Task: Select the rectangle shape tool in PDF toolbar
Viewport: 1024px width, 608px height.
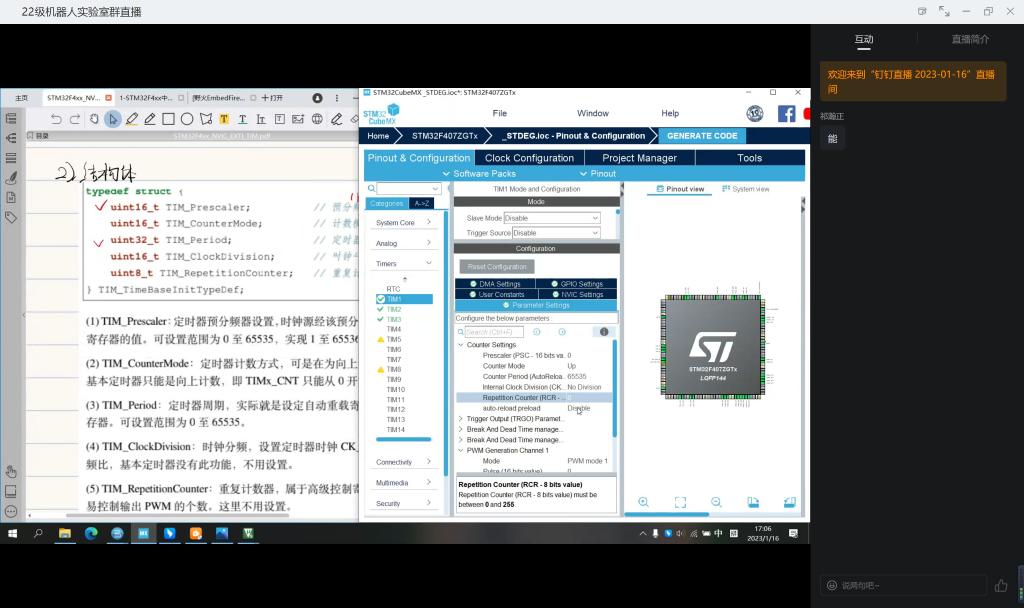Action: coord(169,119)
